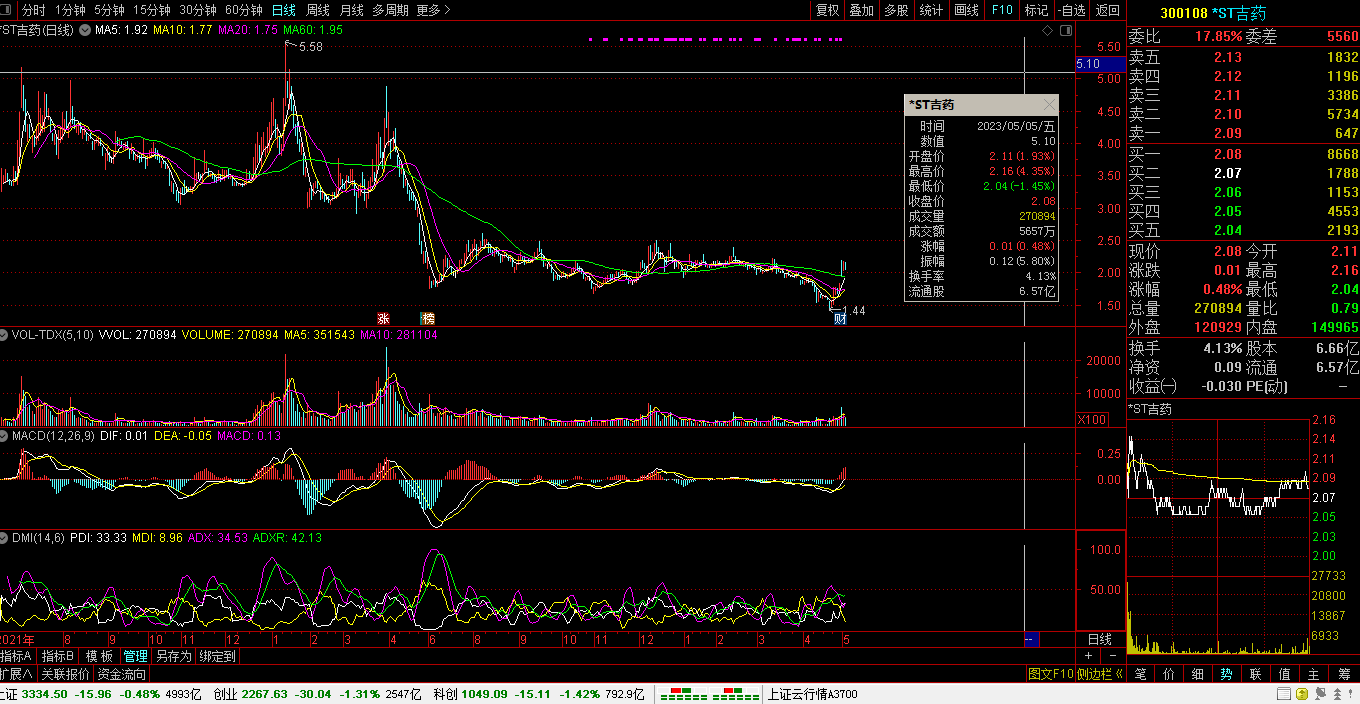The image size is (1360, 704).
Task: Click the 300108 *ST吉药 stock title
Action: click(1213, 13)
